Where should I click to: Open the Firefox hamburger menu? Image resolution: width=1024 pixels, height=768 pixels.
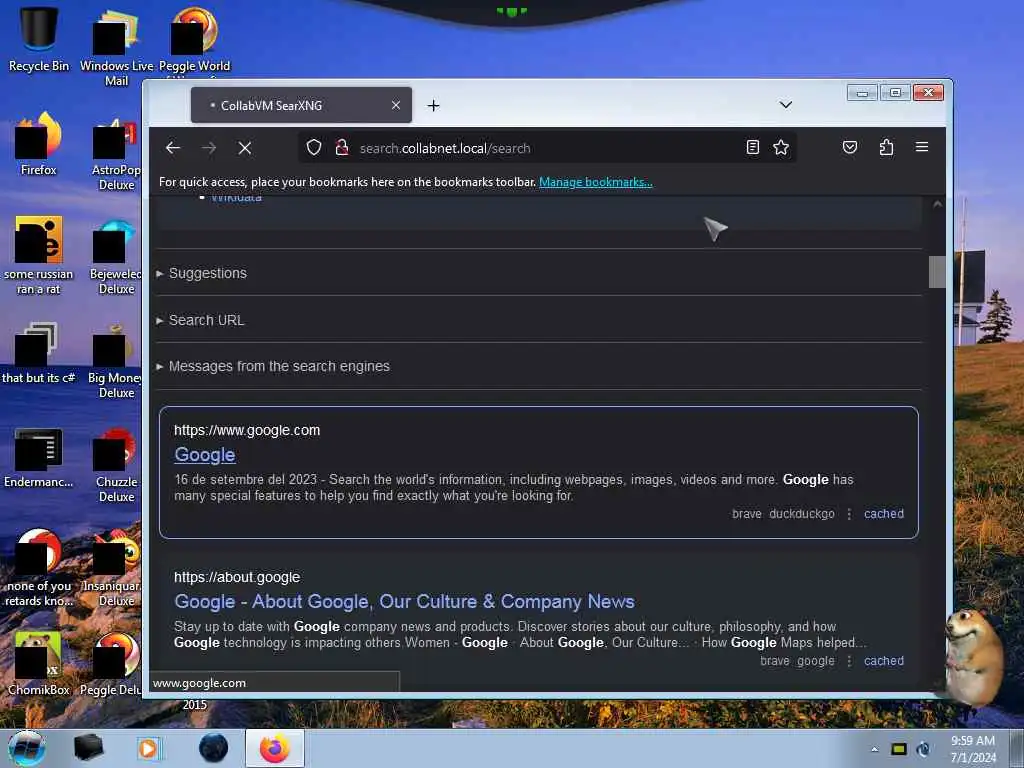click(x=922, y=147)
